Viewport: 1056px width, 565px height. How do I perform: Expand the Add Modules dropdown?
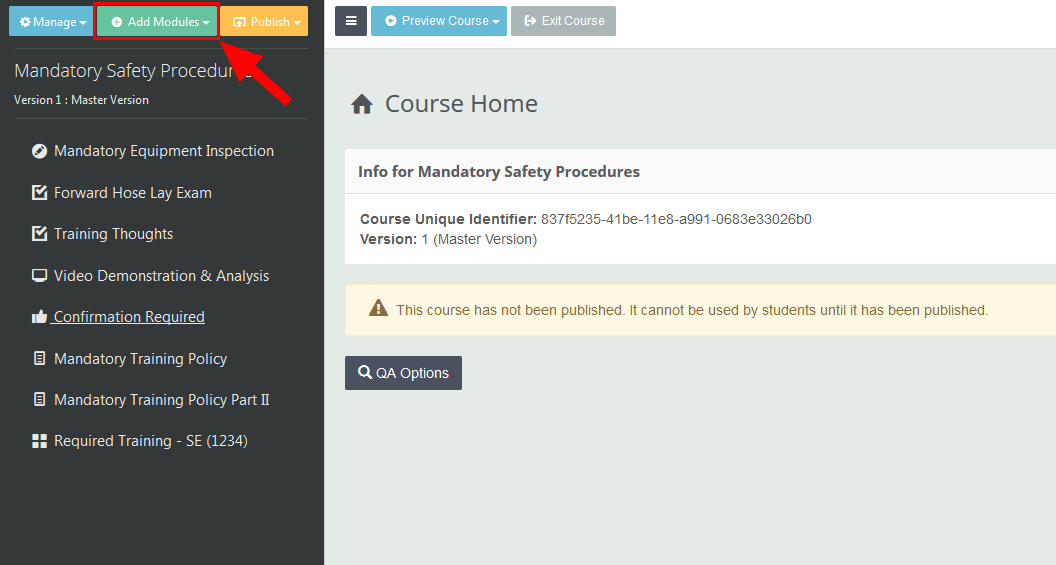point(159,22)
